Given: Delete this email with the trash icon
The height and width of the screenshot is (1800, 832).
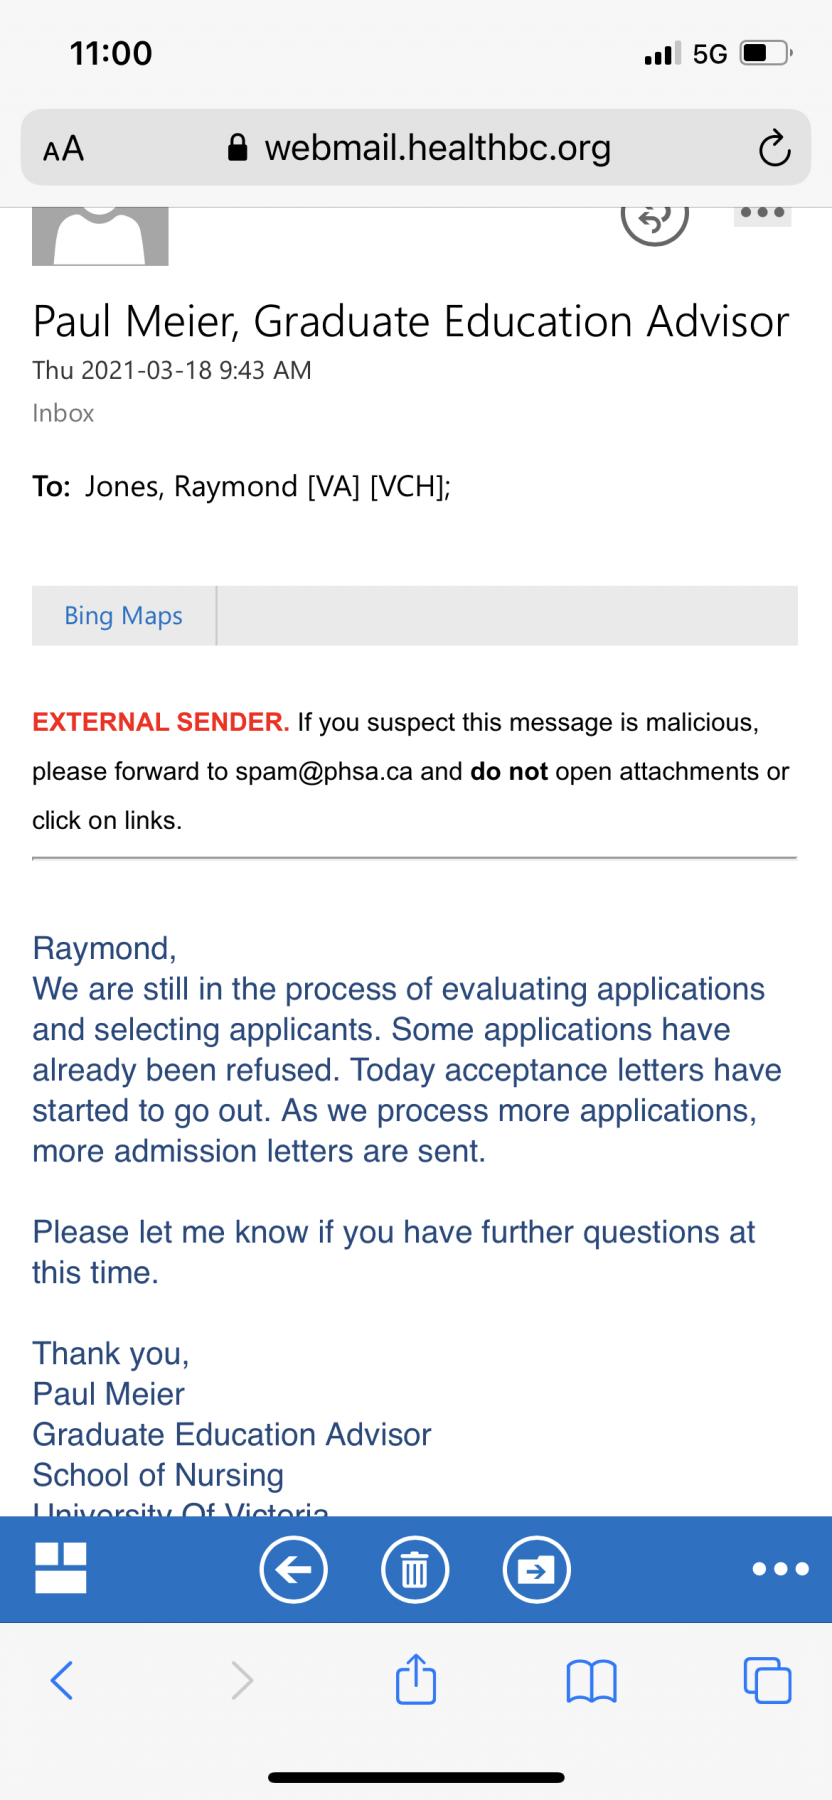Looking at the screenshot, I should tap(415, 1570).
